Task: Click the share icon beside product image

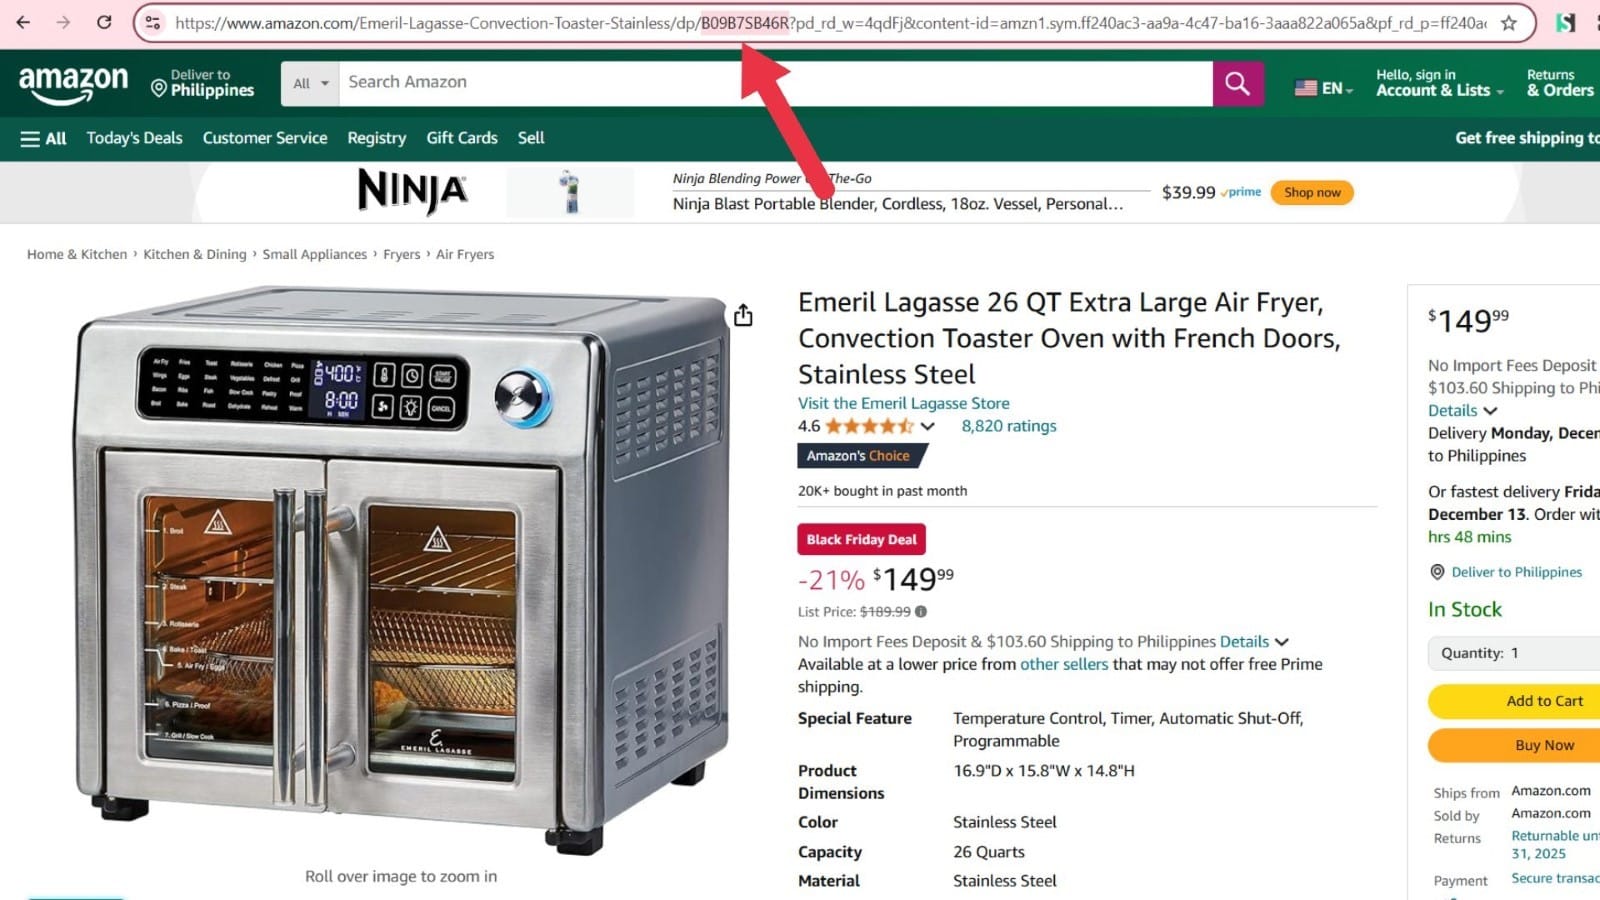Action: click(x=743, y=316)
